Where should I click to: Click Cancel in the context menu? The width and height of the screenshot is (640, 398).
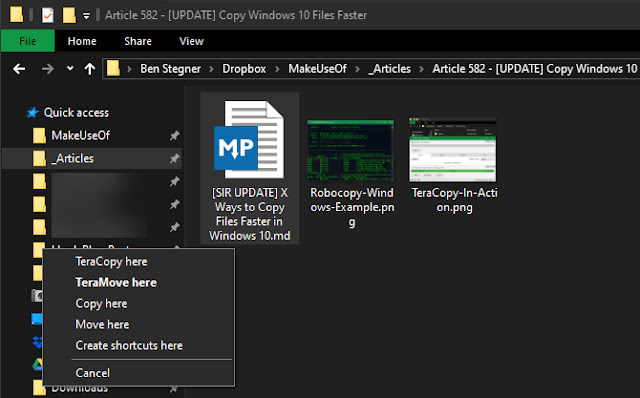tap(93, 373)
